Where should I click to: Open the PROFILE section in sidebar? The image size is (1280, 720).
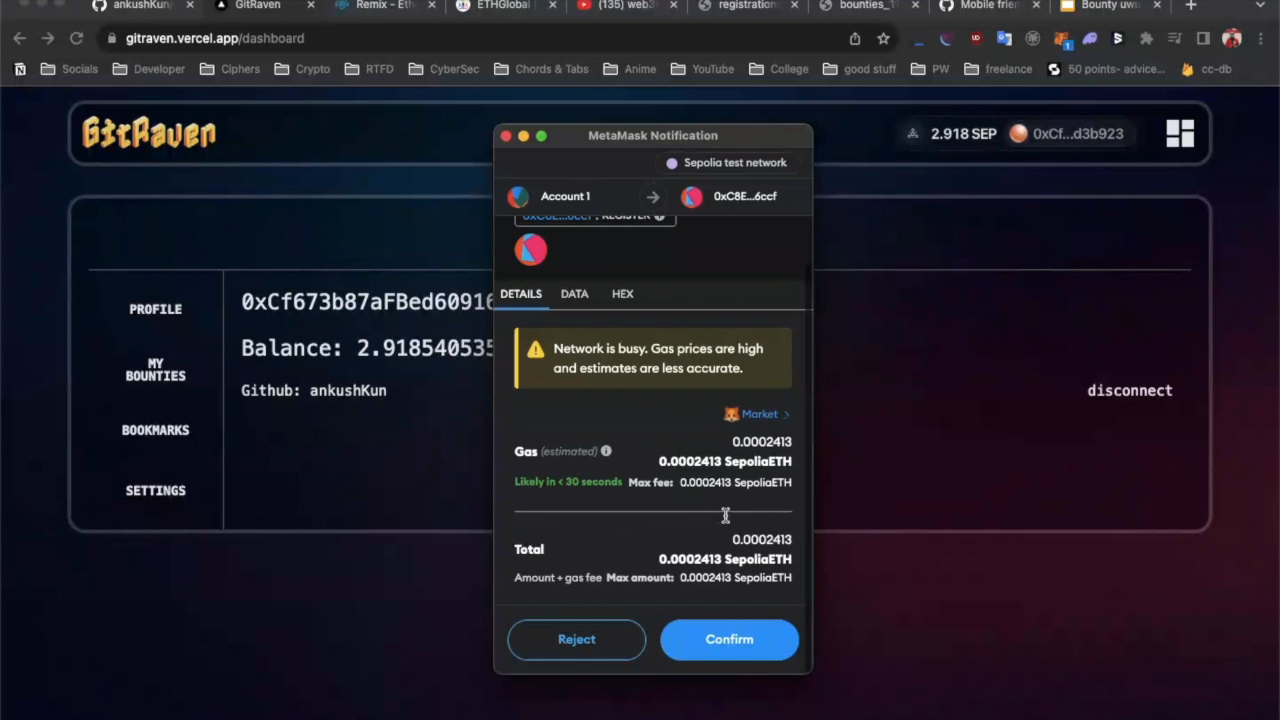pos(155,309)
